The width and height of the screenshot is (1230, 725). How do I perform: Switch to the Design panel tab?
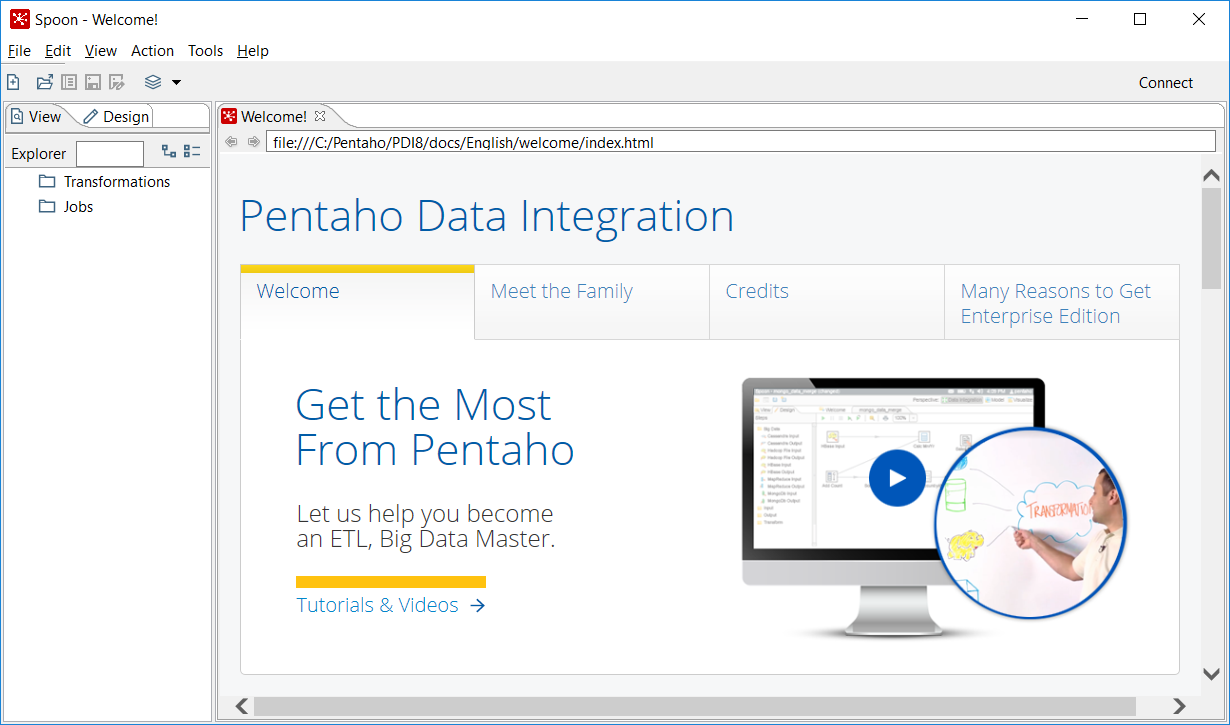click(116, 116)
